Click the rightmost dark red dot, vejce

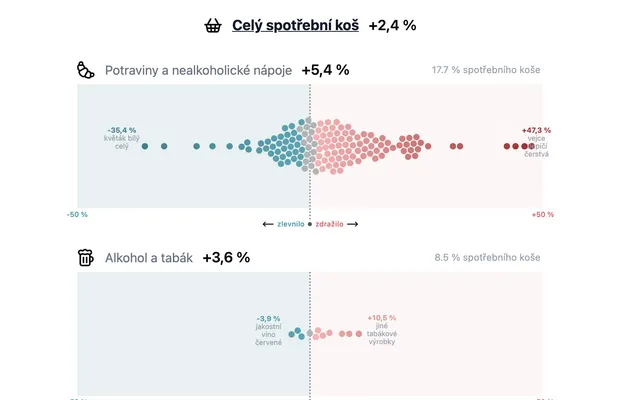tap(531, 146)
